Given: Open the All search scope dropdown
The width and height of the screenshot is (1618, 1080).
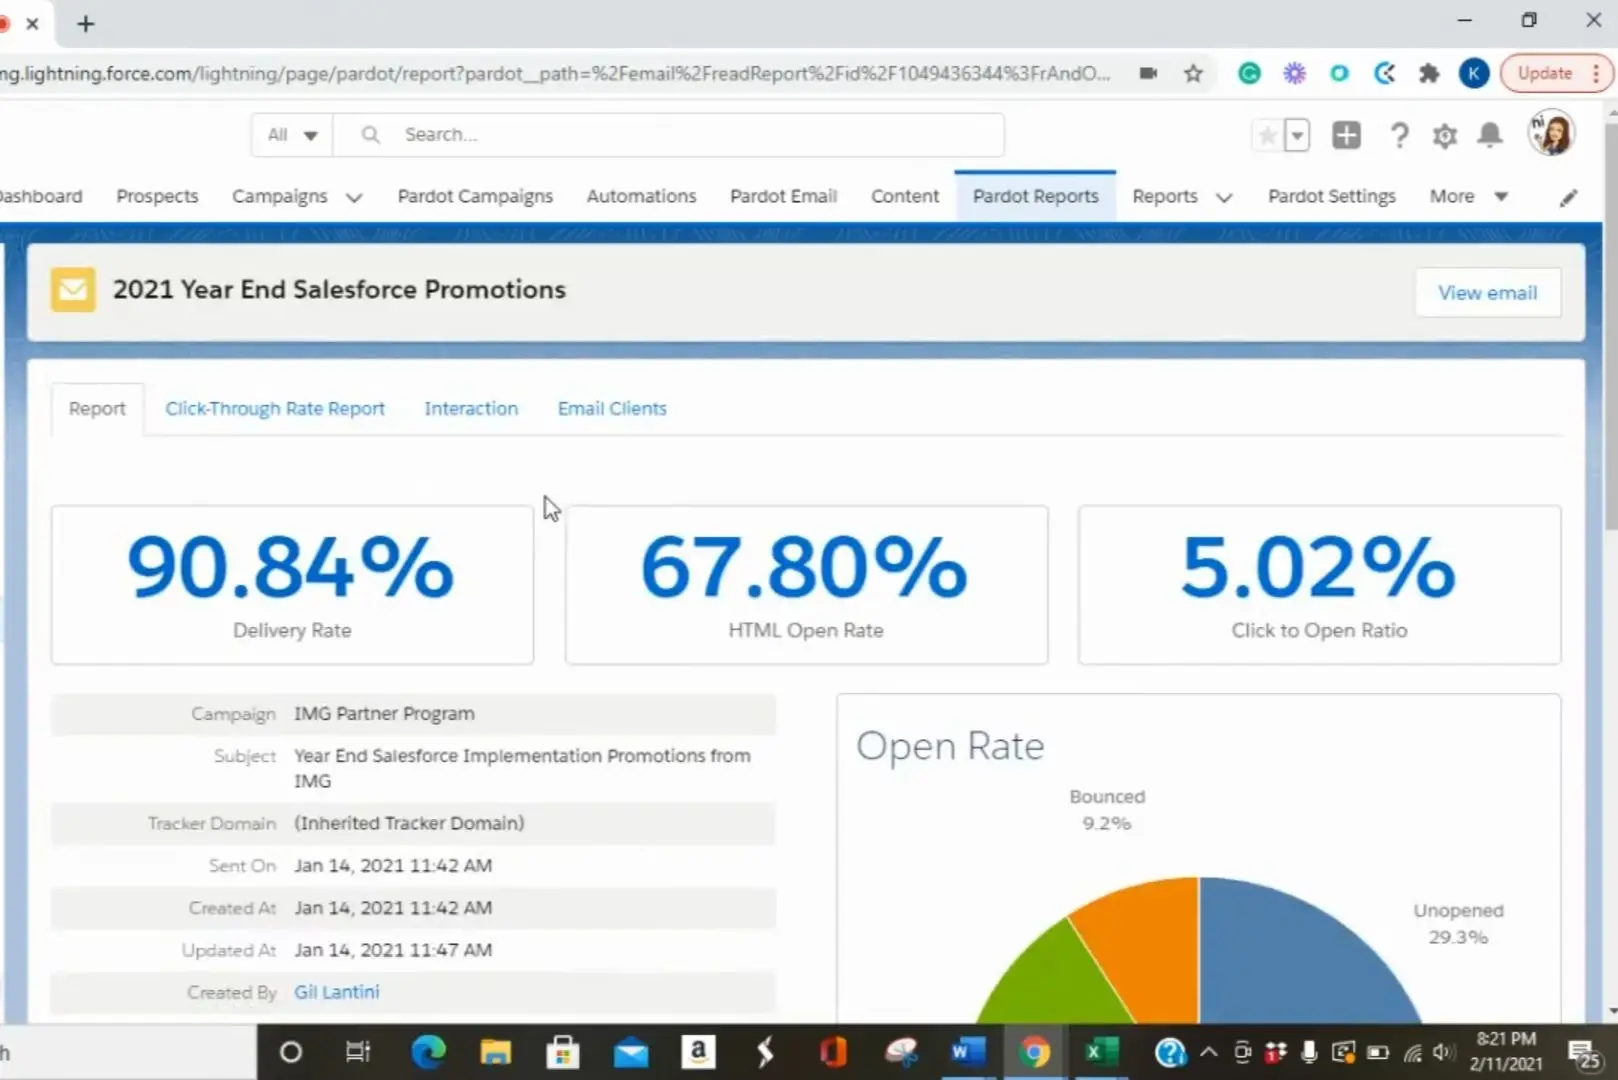Looking at the screenshot, I should (290, 134).
